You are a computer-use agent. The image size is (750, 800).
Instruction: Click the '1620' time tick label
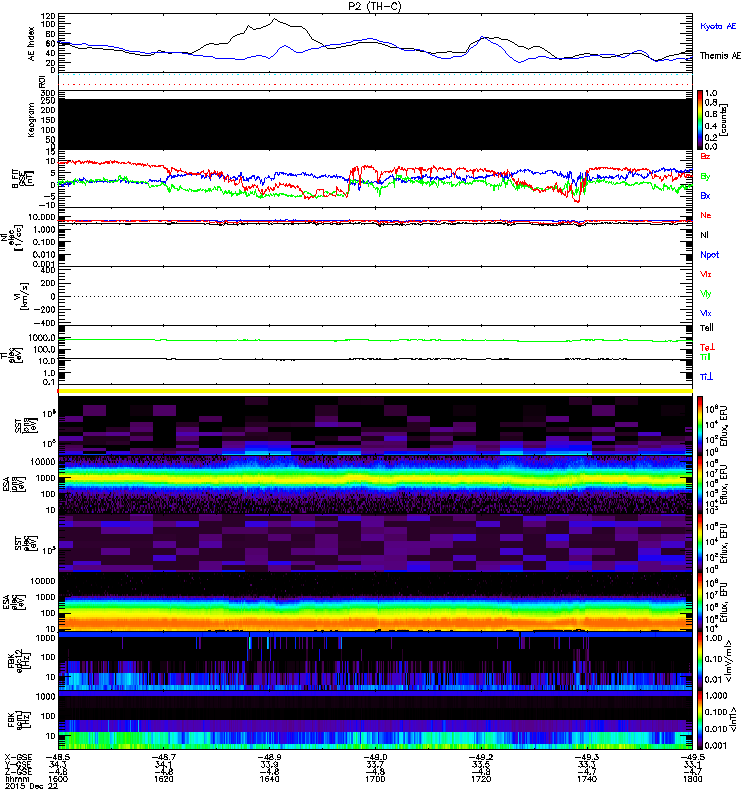click(163, 779)
